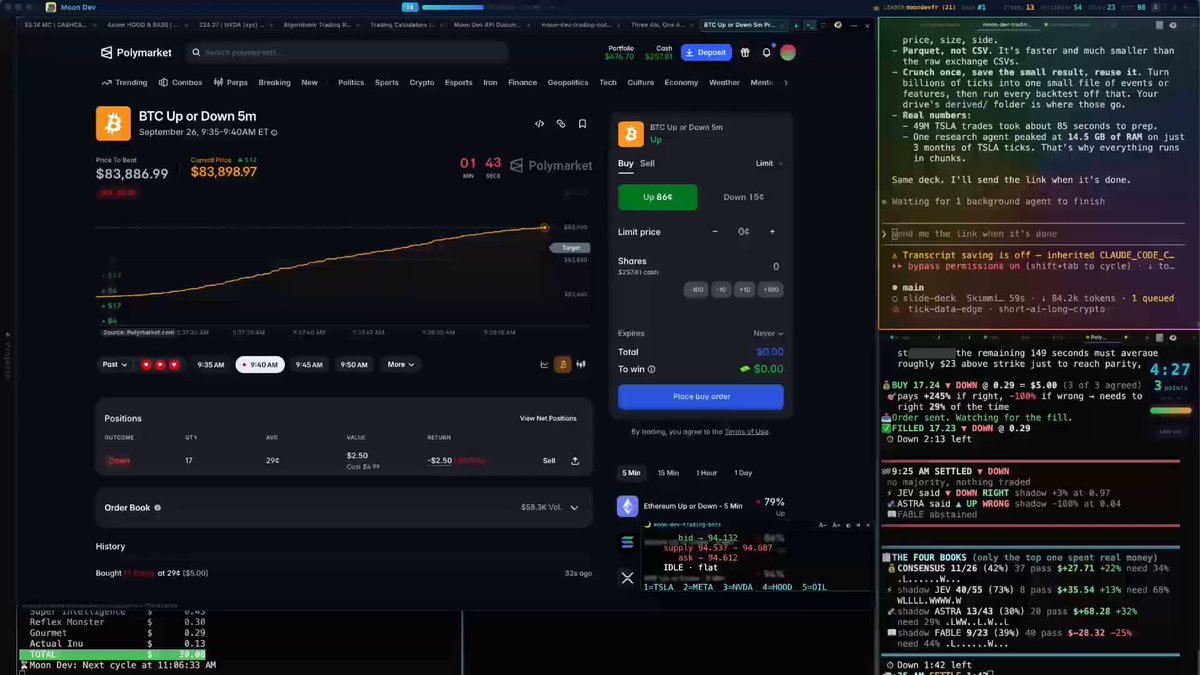Increase limit price with plus button
The width and height of the screenshot is (1200, 675).
point(772,232)
